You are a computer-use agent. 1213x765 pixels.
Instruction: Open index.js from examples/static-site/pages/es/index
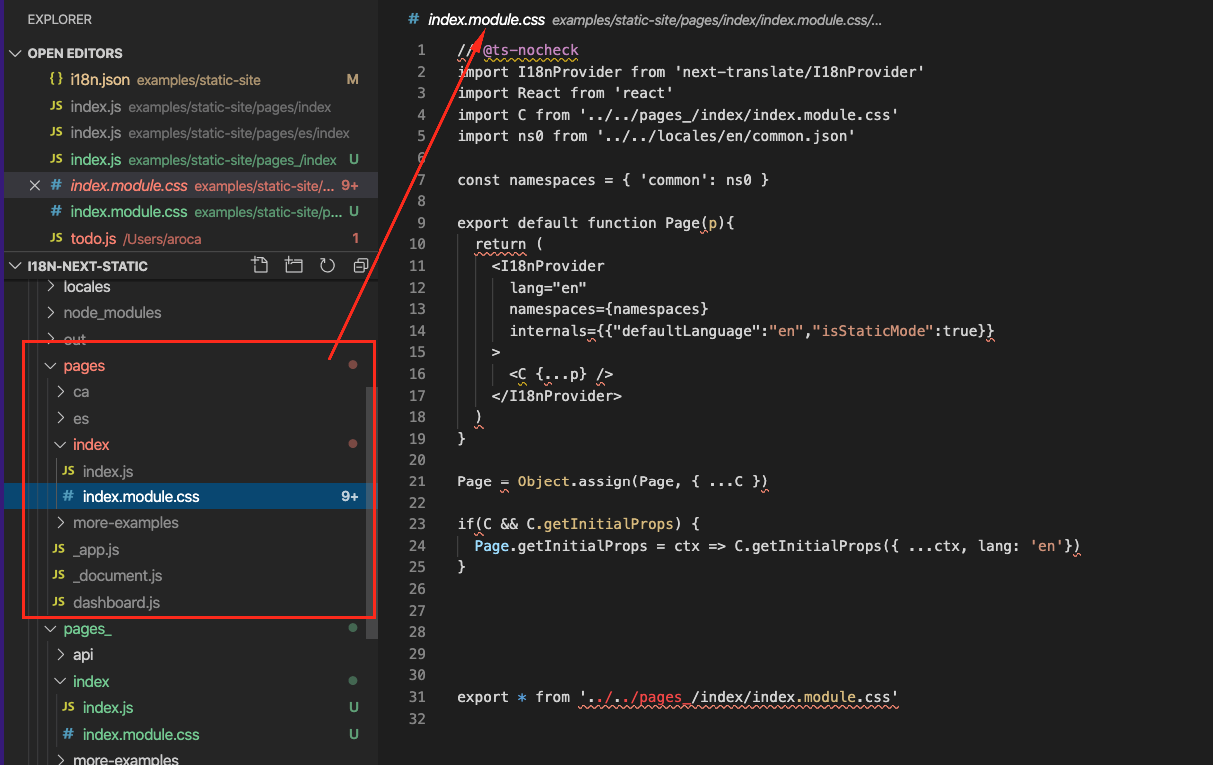pyautogui.click(x=190, y=133)
